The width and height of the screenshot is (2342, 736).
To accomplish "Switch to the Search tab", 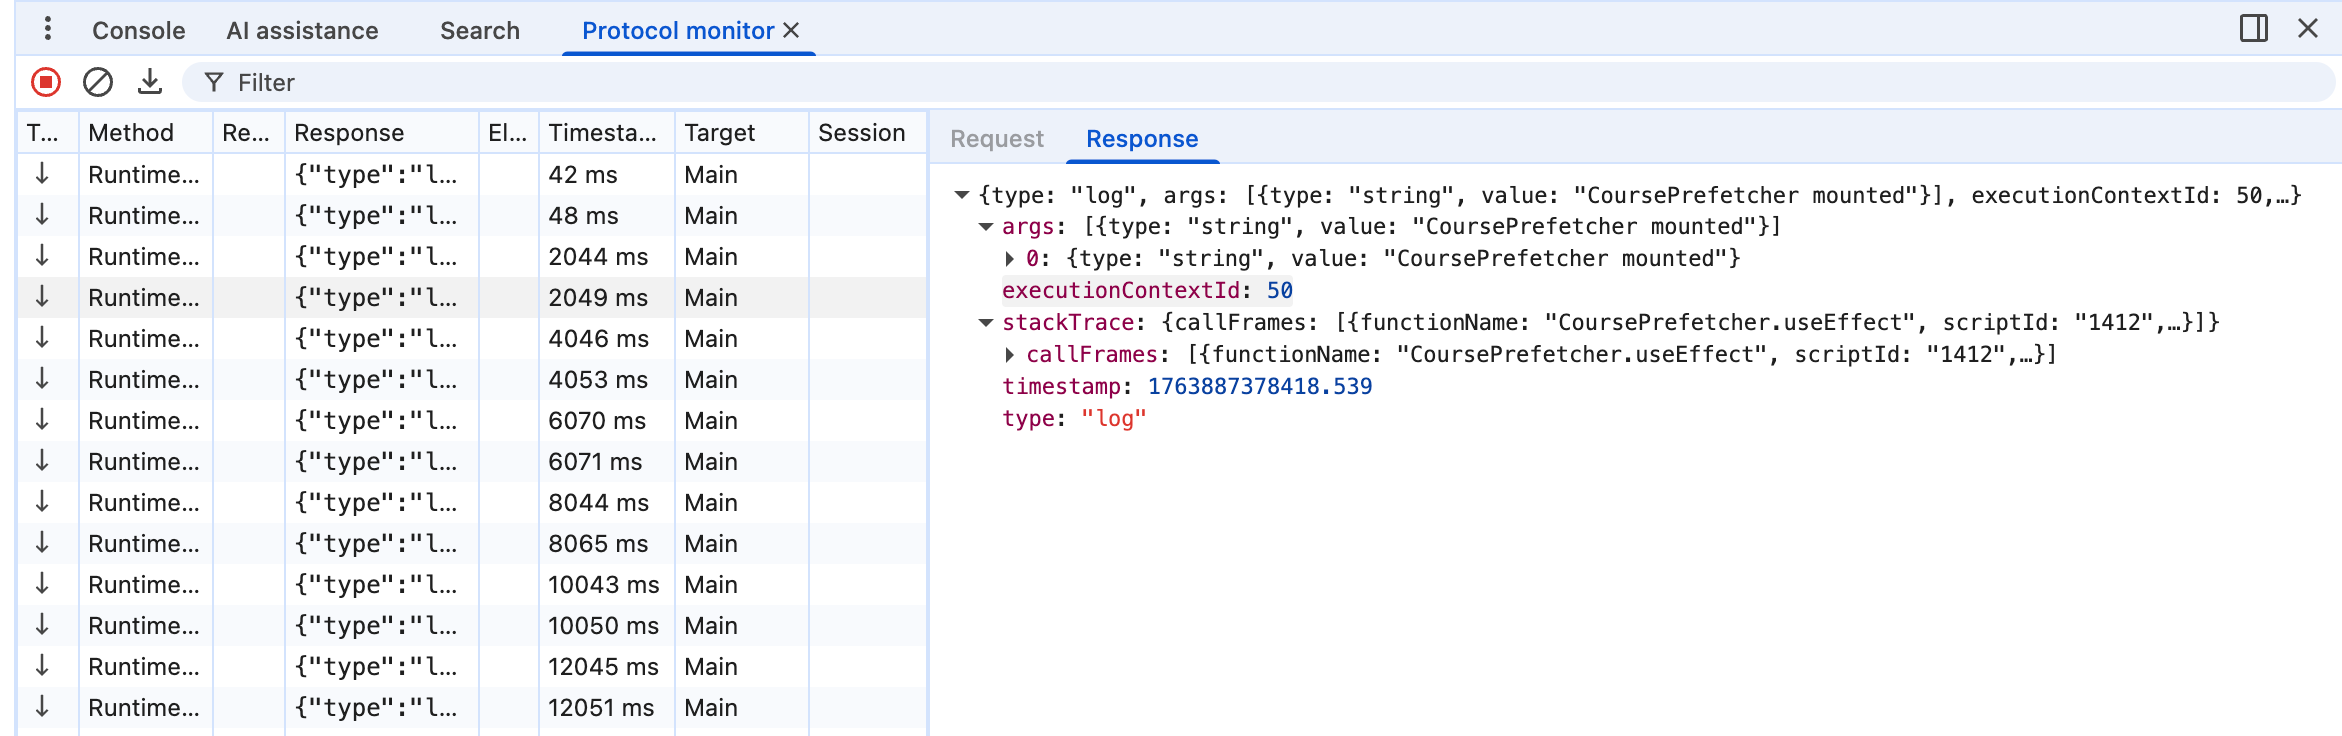I will [479, 31].
